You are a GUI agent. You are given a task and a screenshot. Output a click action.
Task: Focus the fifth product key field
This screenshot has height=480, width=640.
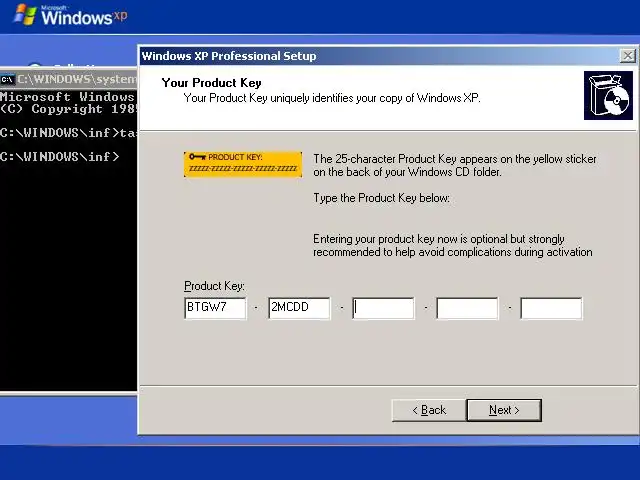click(551, 308)
